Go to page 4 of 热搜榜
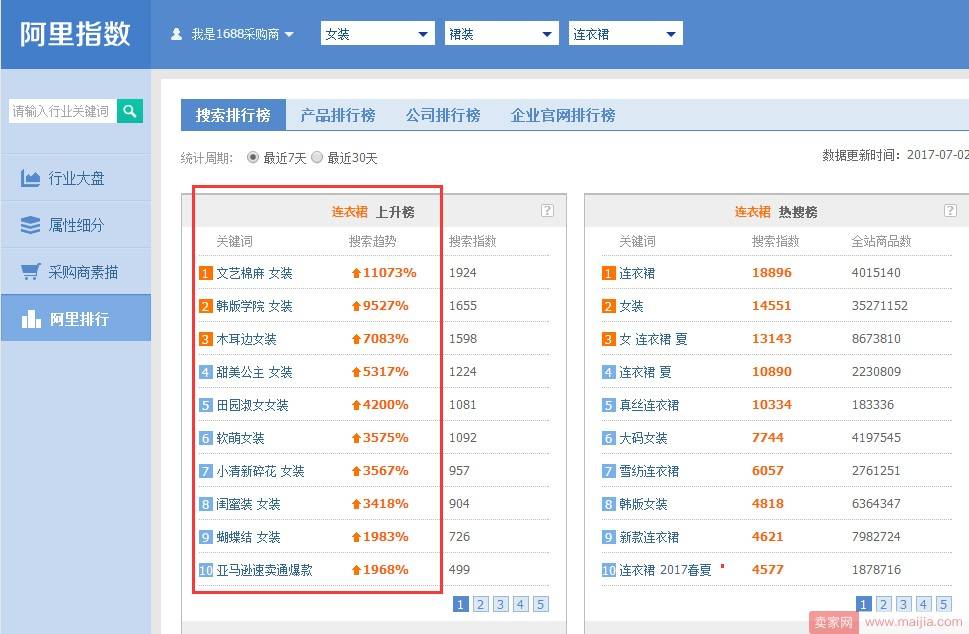969x634 pixels. point(923,604)
